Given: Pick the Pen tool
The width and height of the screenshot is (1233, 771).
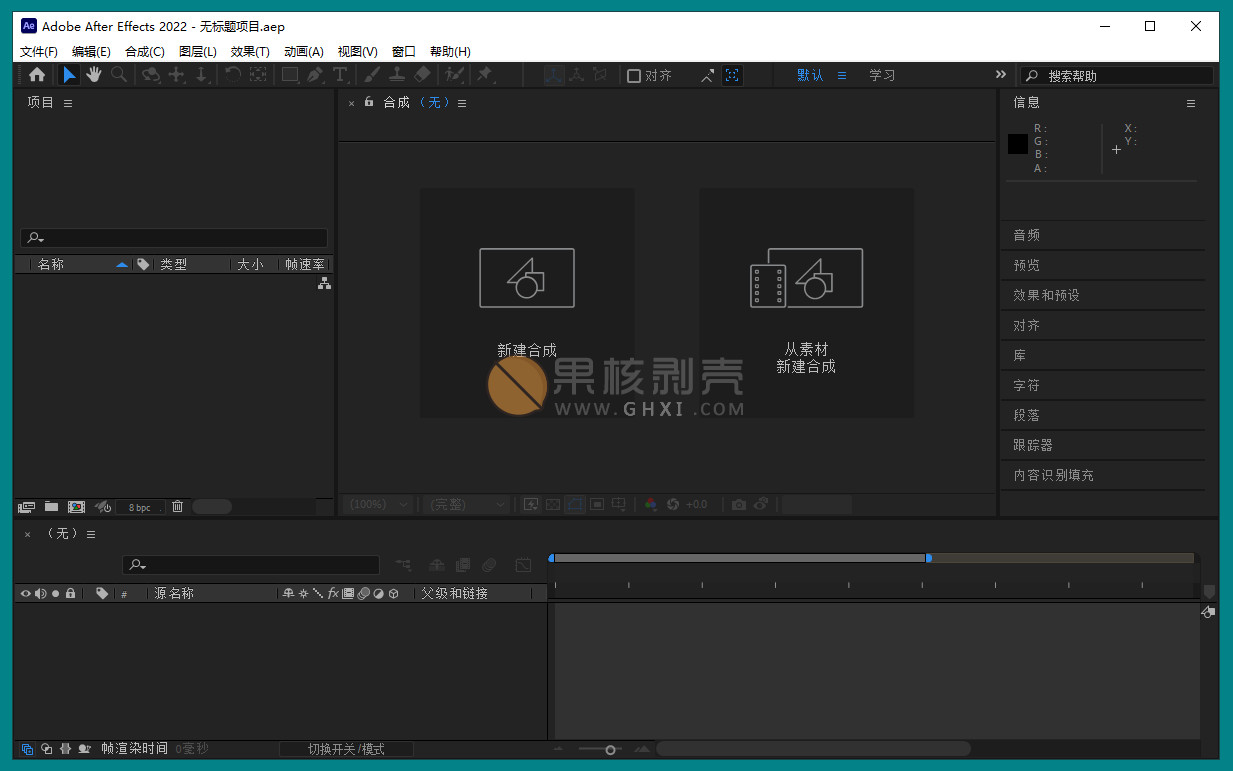Looking at the screenshot, I should click(315, 75).
